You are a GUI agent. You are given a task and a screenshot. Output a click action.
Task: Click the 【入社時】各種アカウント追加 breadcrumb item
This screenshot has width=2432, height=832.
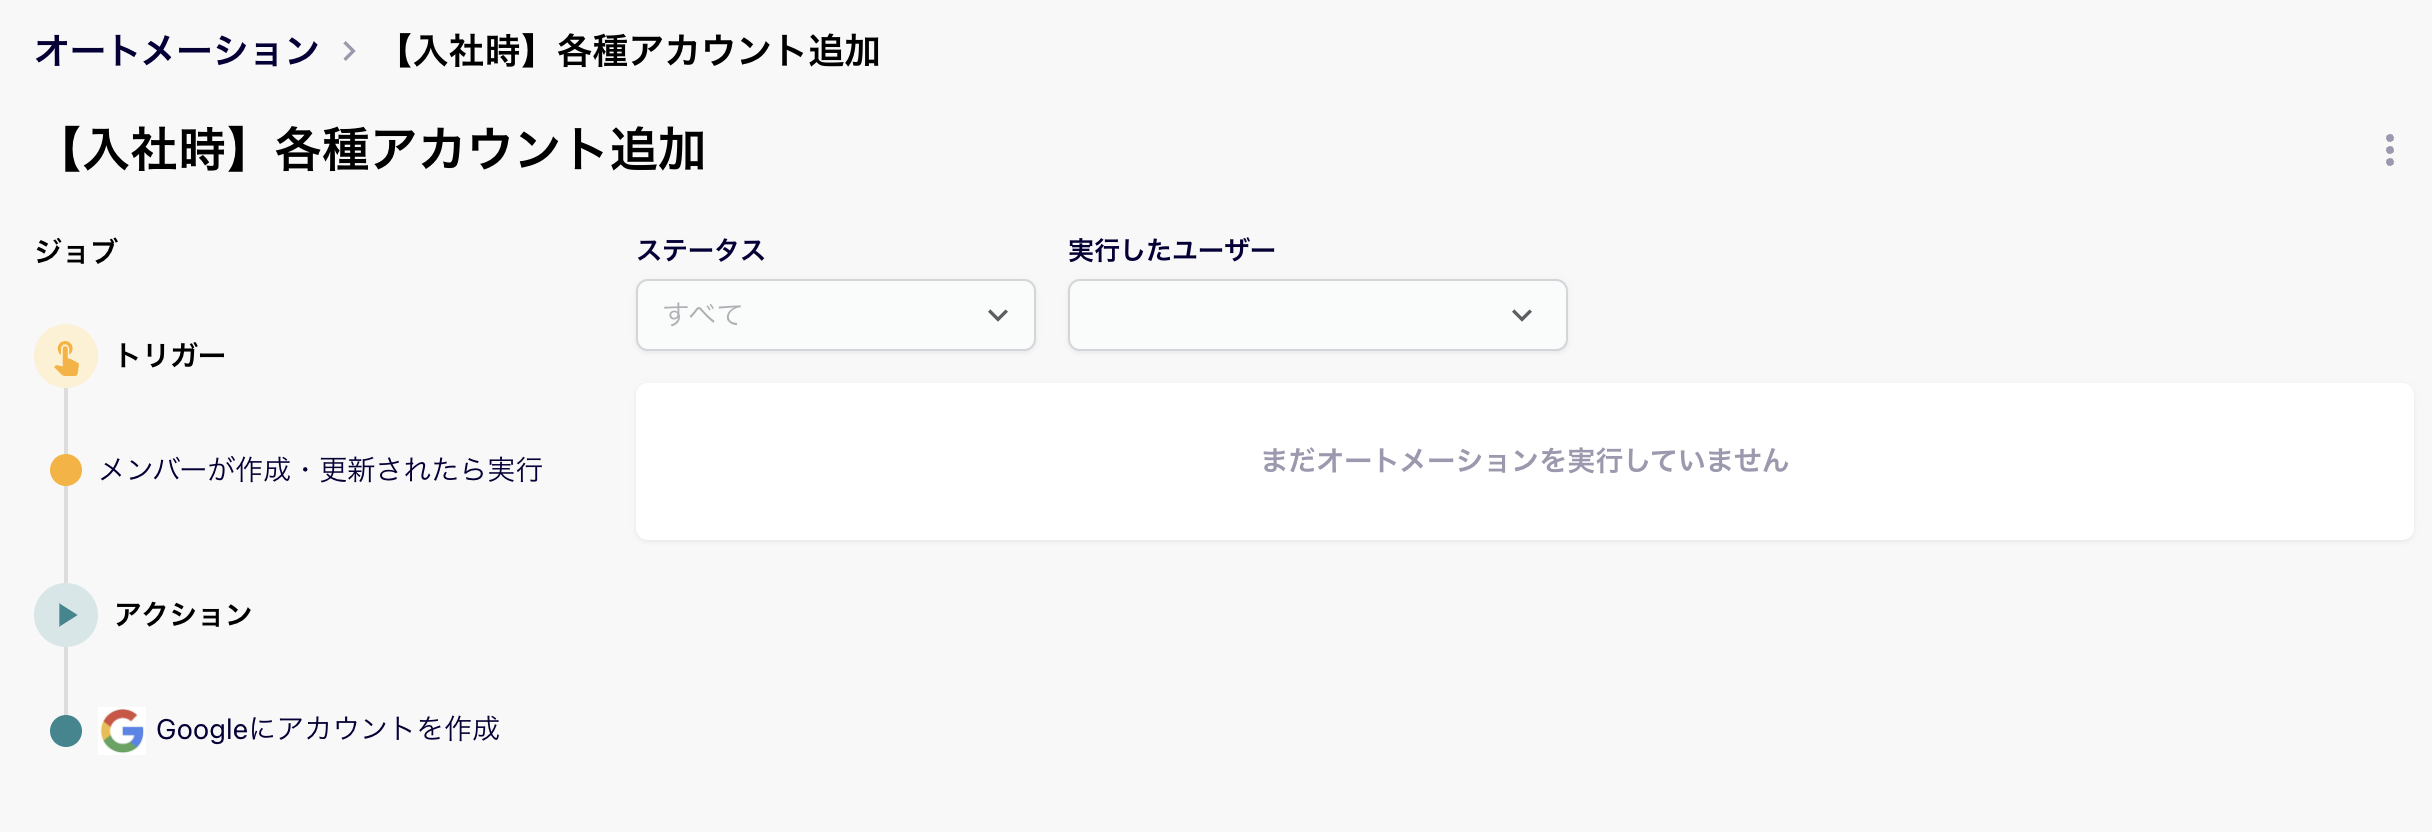[x=635, y=51]
